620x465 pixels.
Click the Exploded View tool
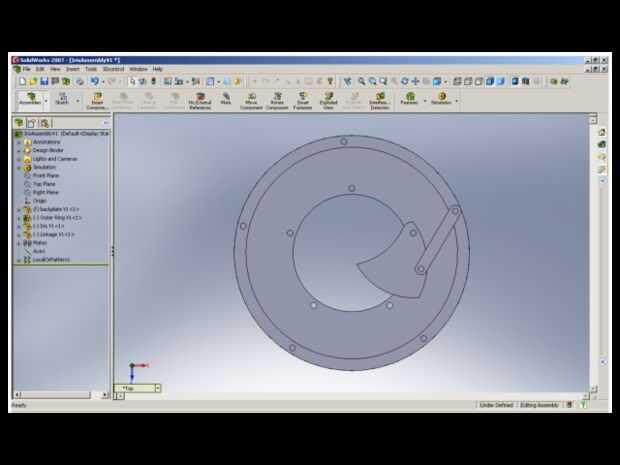(329, 101)
